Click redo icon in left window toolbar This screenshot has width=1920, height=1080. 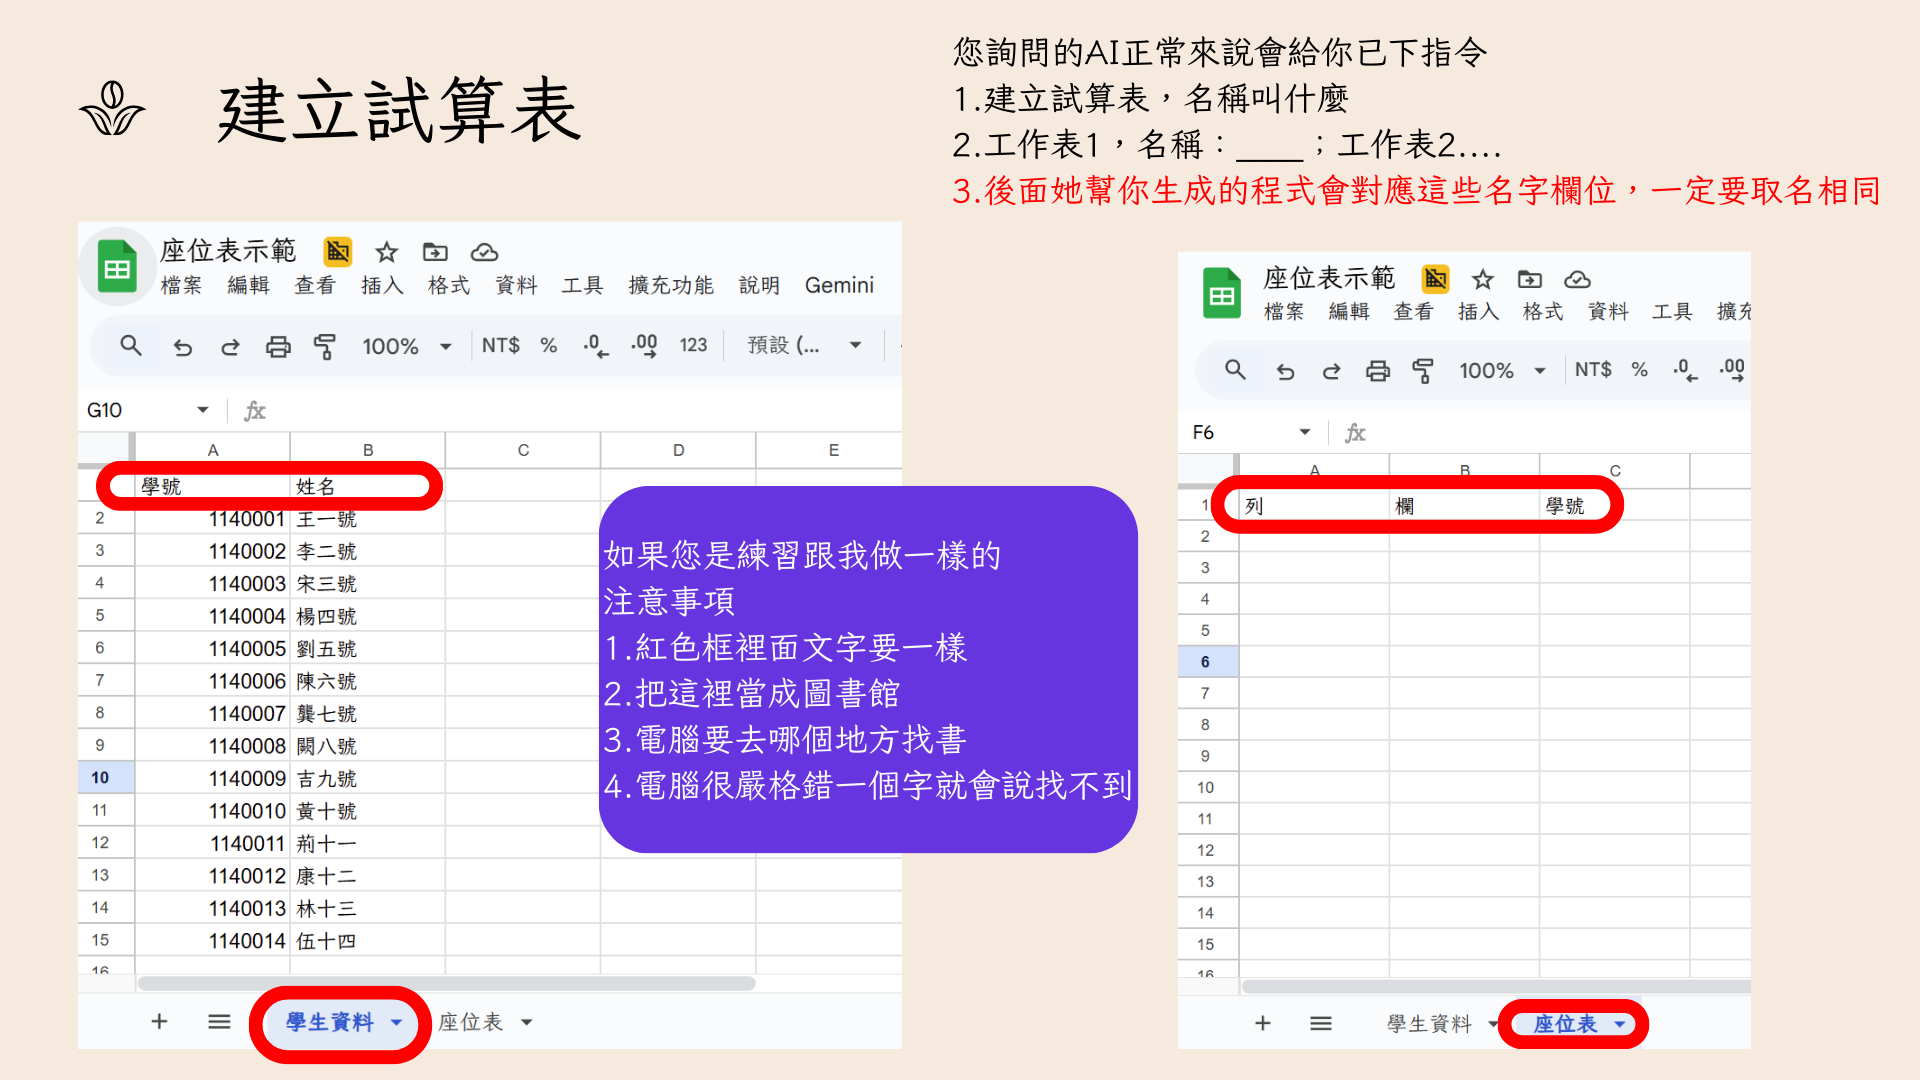point(230,347)
